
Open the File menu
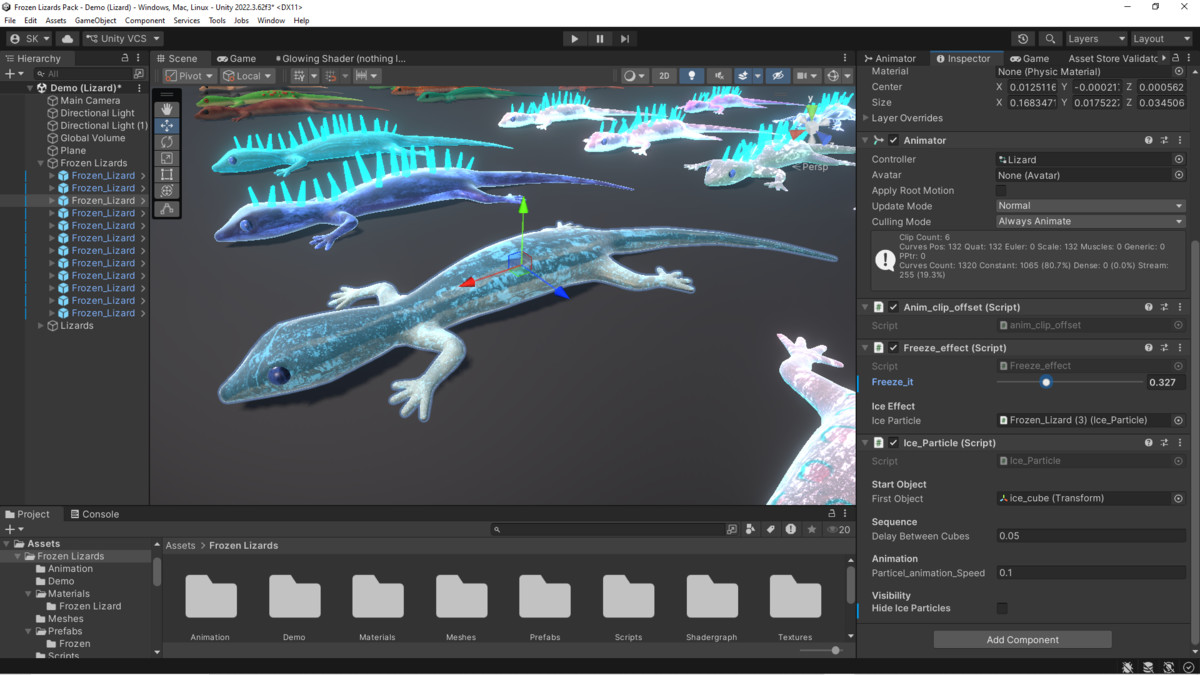(x=10, y=20)
